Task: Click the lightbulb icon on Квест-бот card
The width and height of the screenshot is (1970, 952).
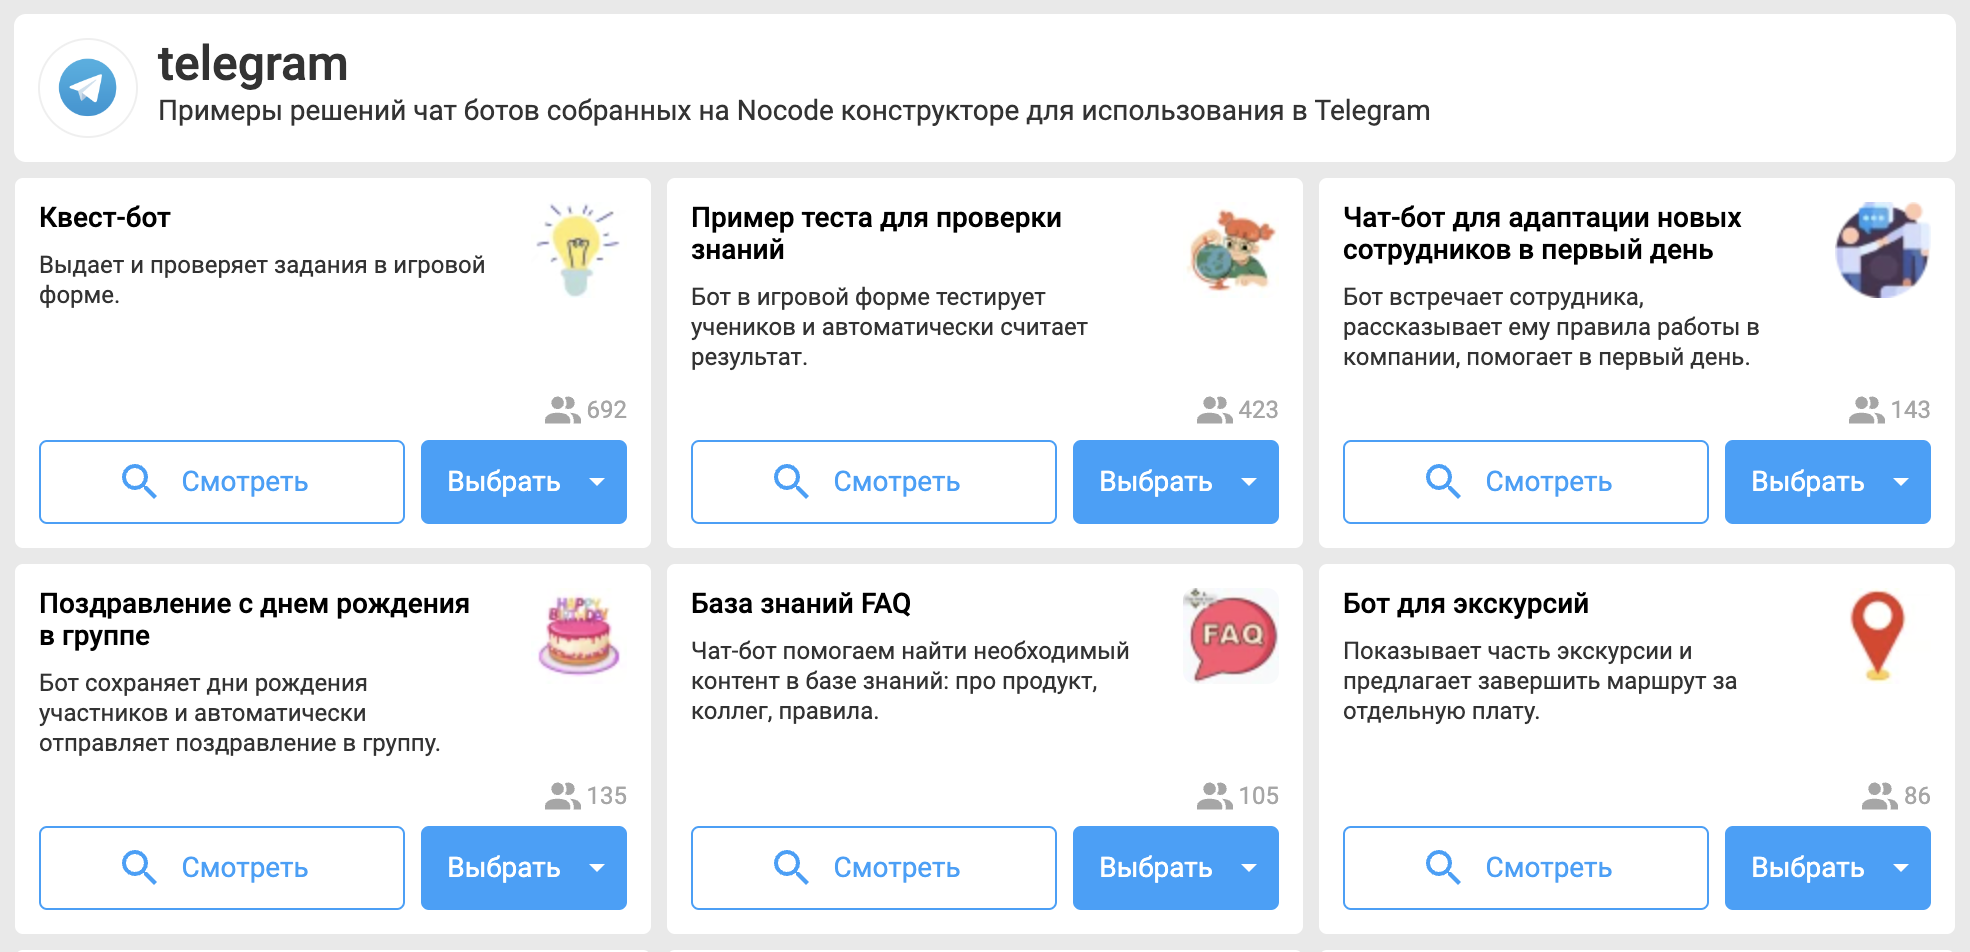Action: coord(578,250)
